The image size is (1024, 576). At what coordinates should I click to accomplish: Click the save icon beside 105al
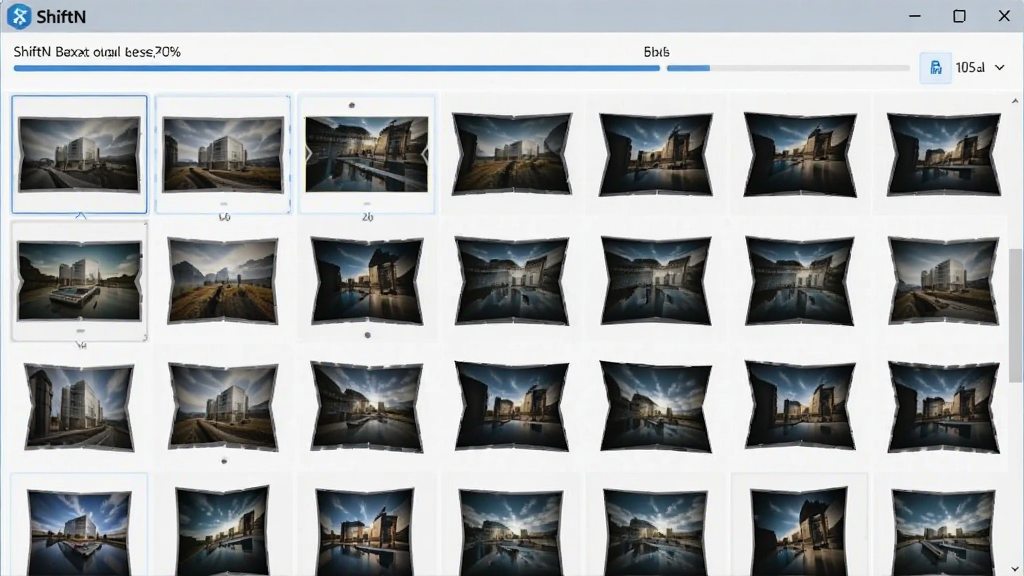[935, 68]
